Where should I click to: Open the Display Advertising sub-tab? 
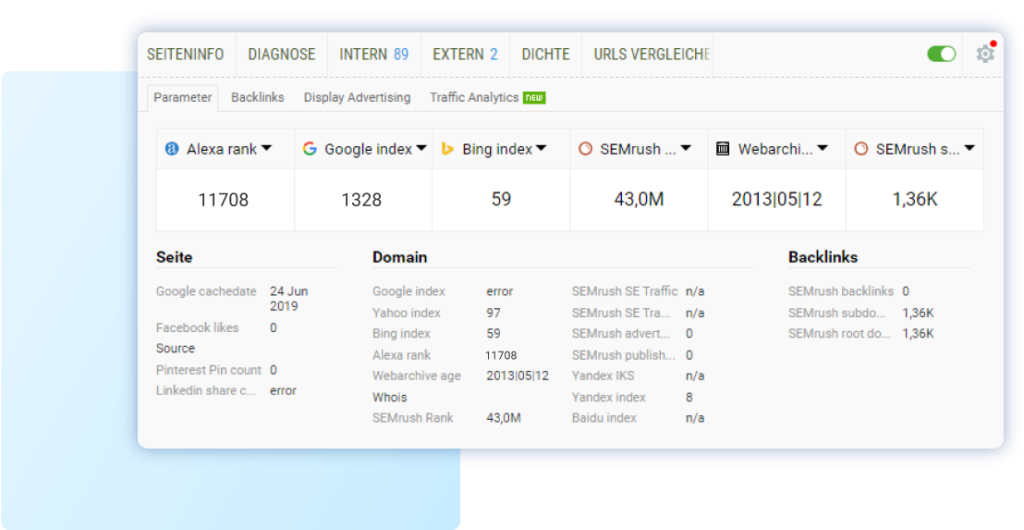point(357,98)
